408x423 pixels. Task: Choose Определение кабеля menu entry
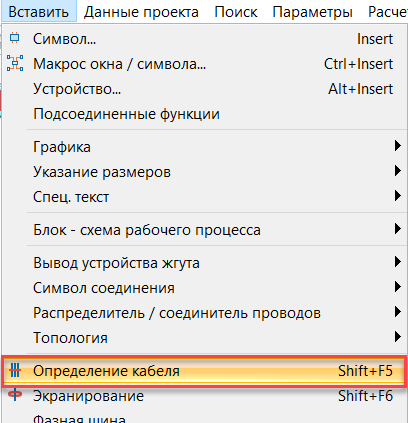click(204, 371)
